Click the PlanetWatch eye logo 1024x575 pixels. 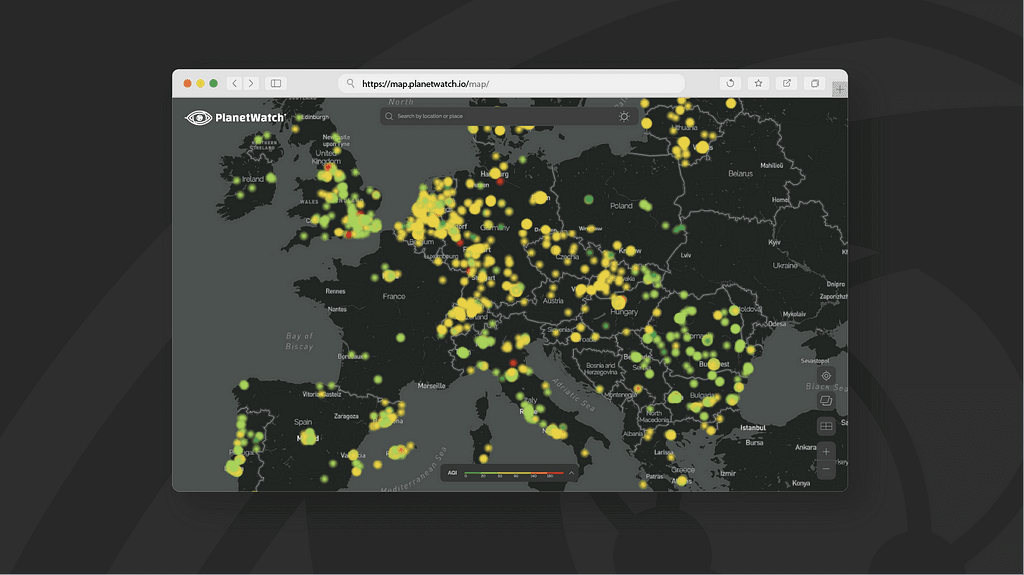pos(198,118)
